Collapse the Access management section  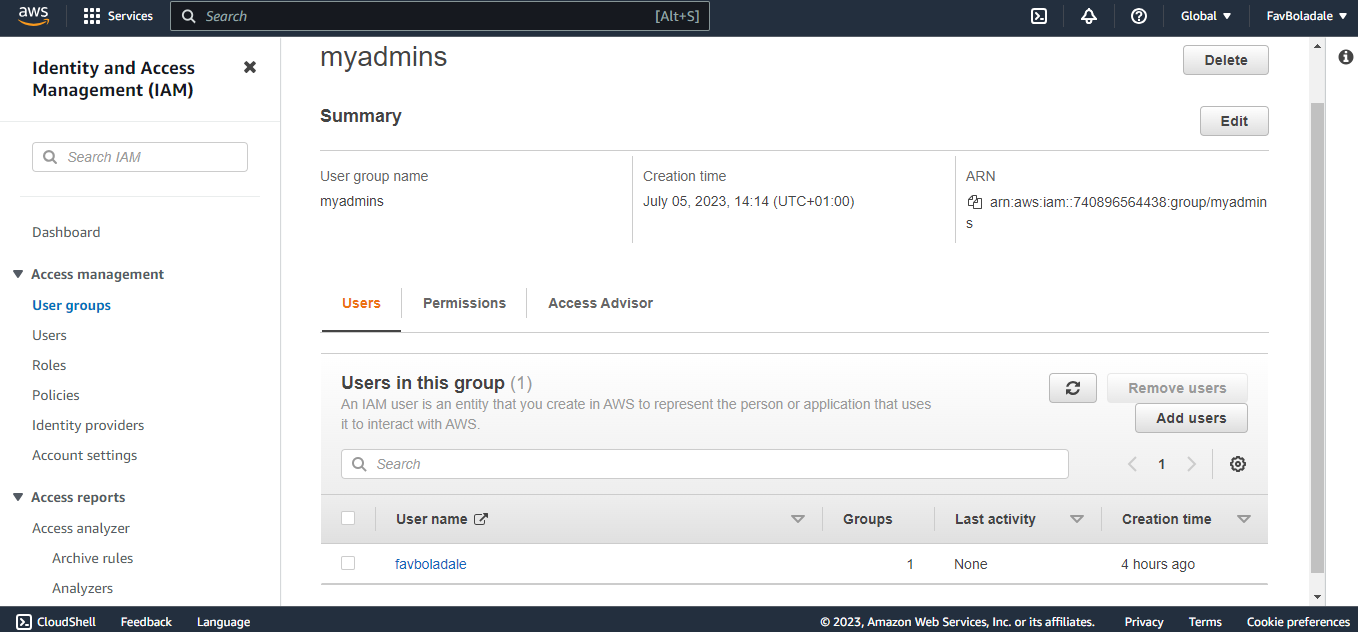point(18,274)
